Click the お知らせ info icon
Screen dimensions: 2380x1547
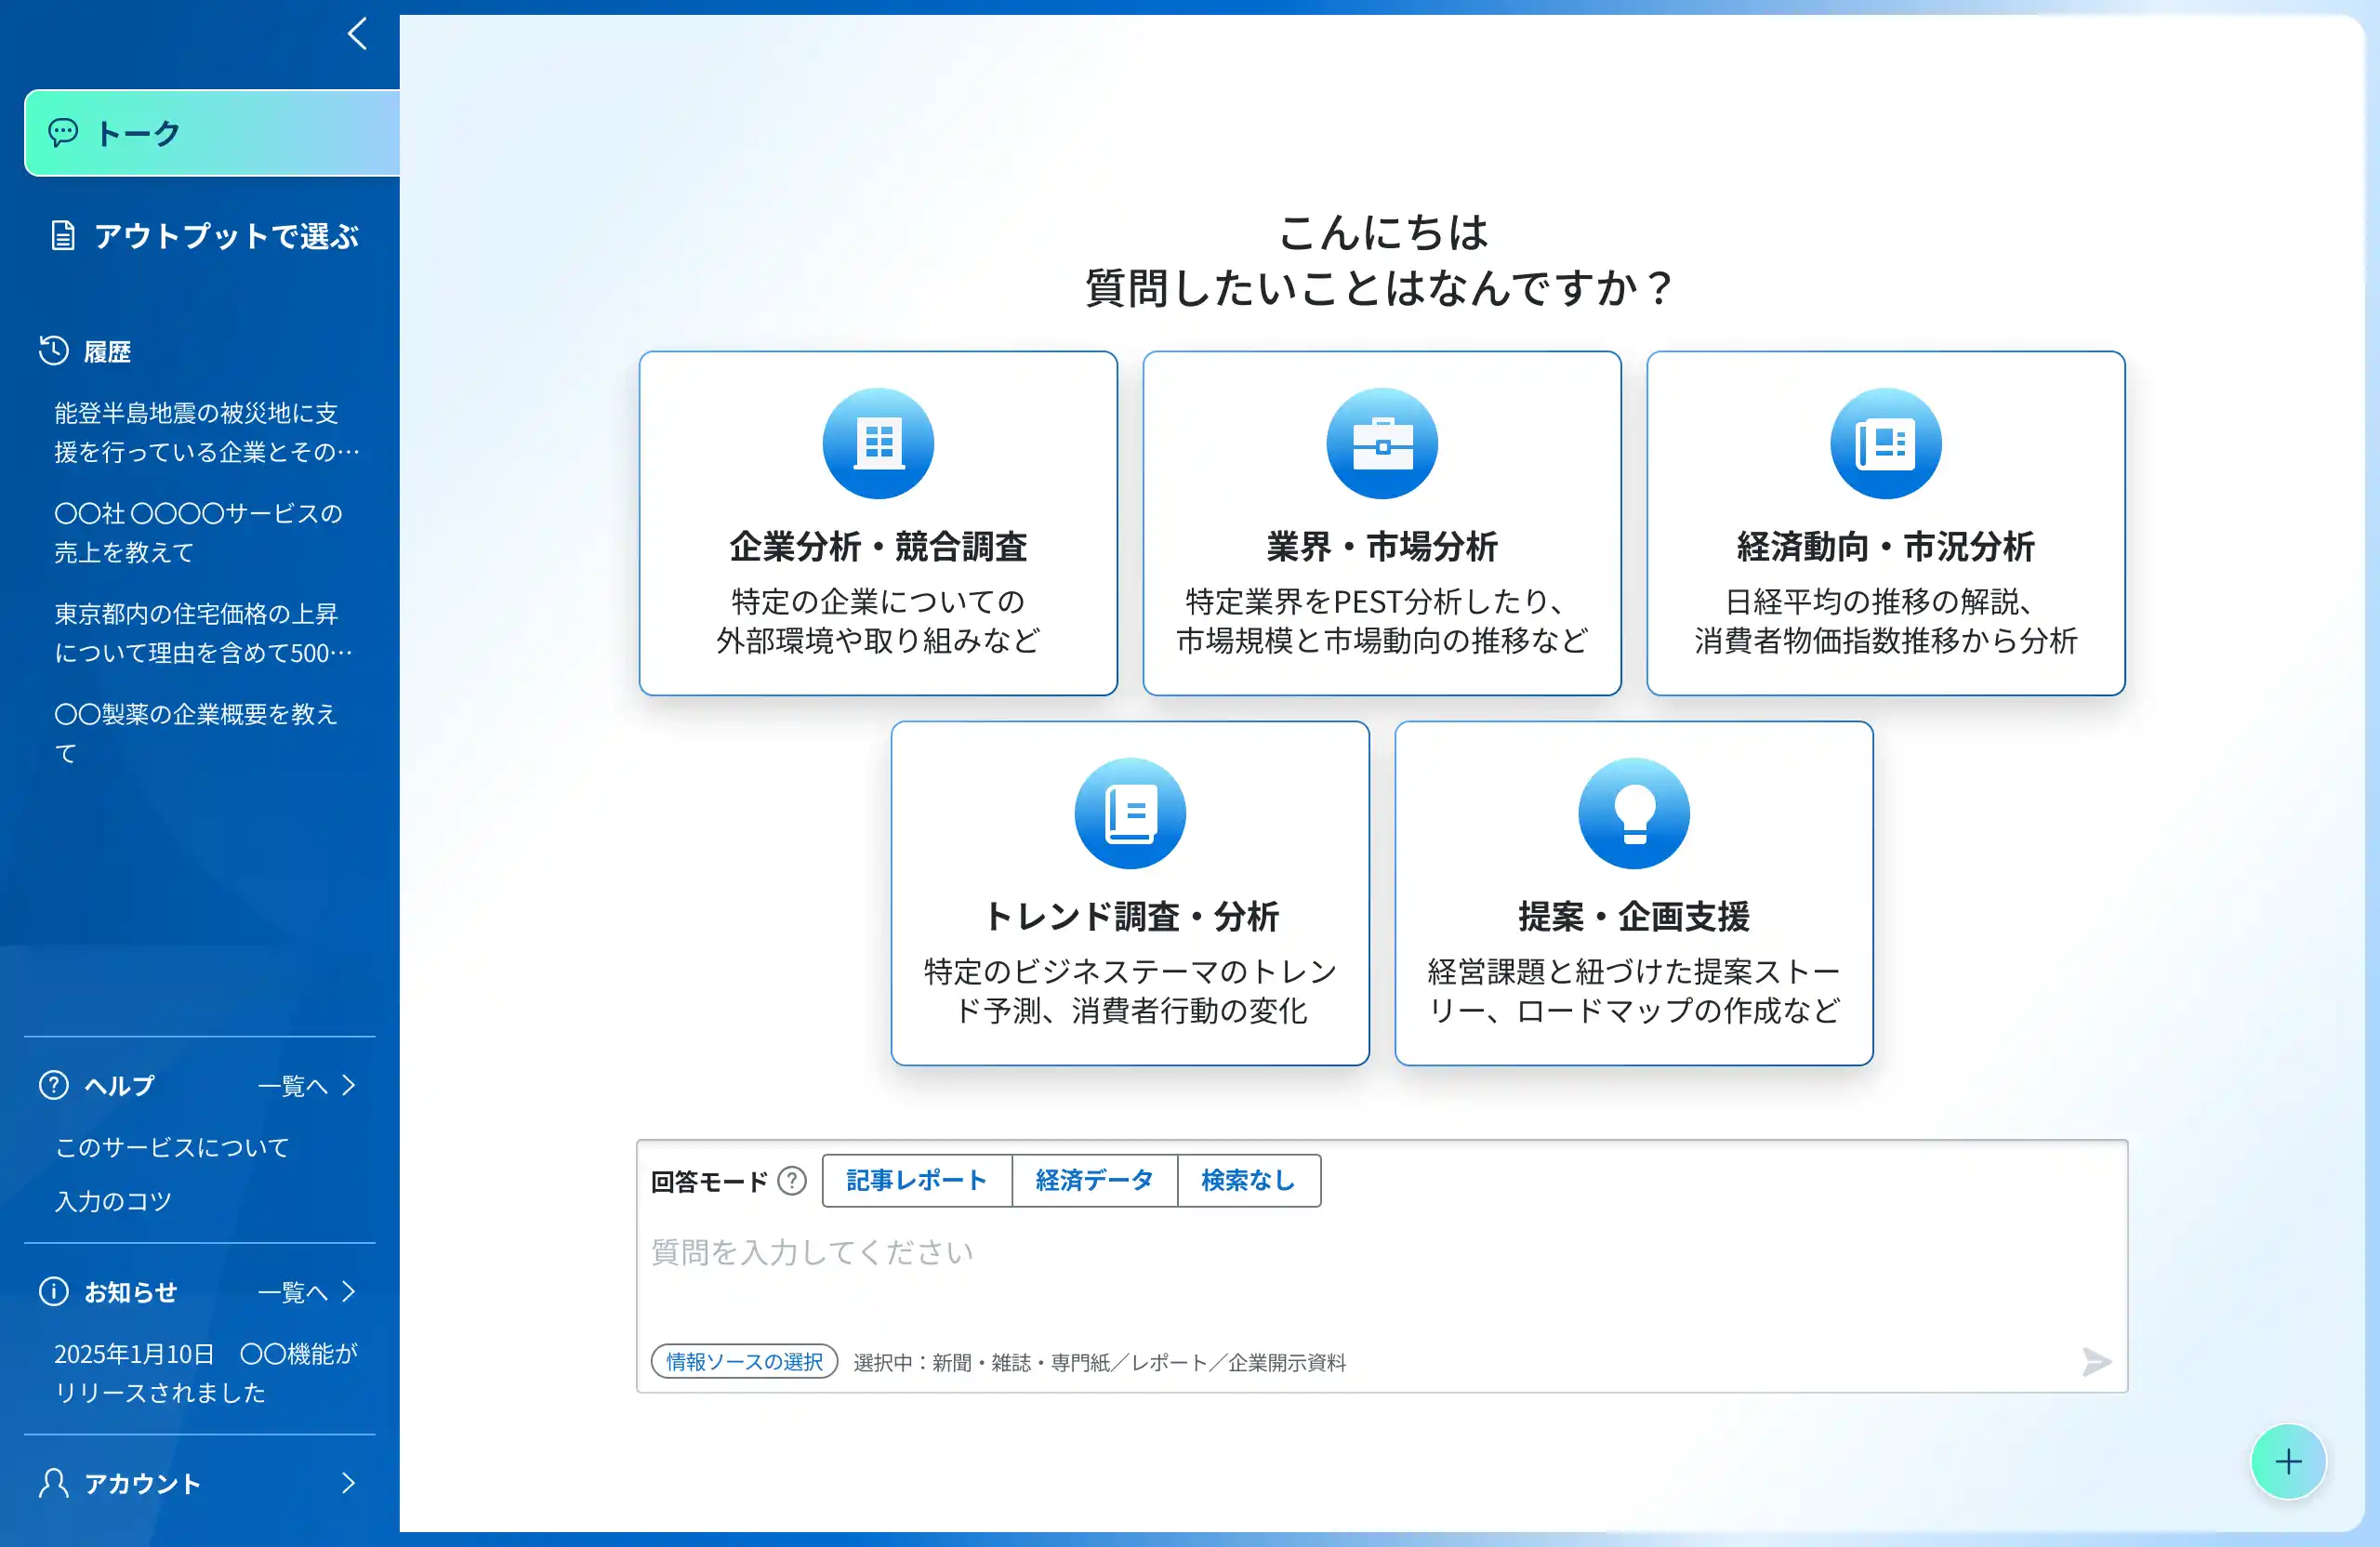point(53,1291)
